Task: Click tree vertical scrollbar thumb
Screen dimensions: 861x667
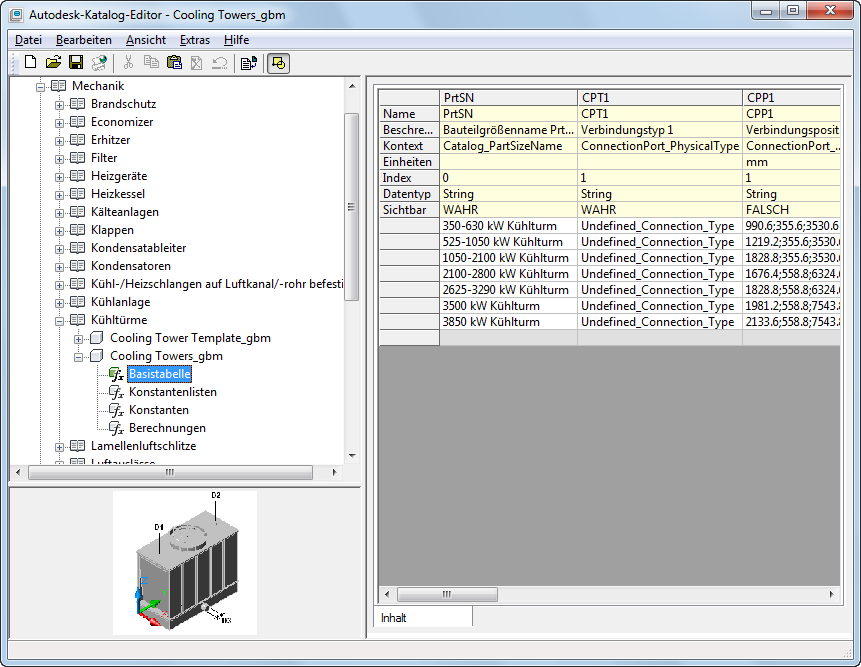Action: click(351, 206)
